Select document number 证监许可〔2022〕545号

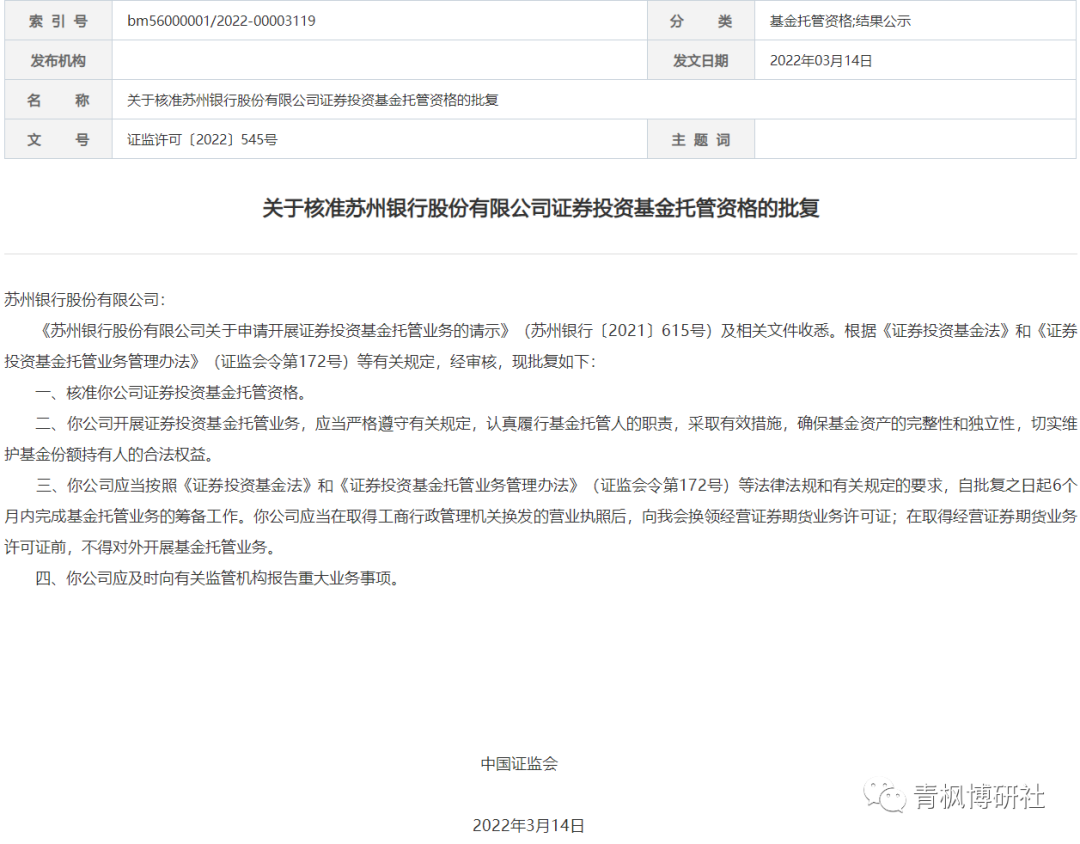pos(202,140)
